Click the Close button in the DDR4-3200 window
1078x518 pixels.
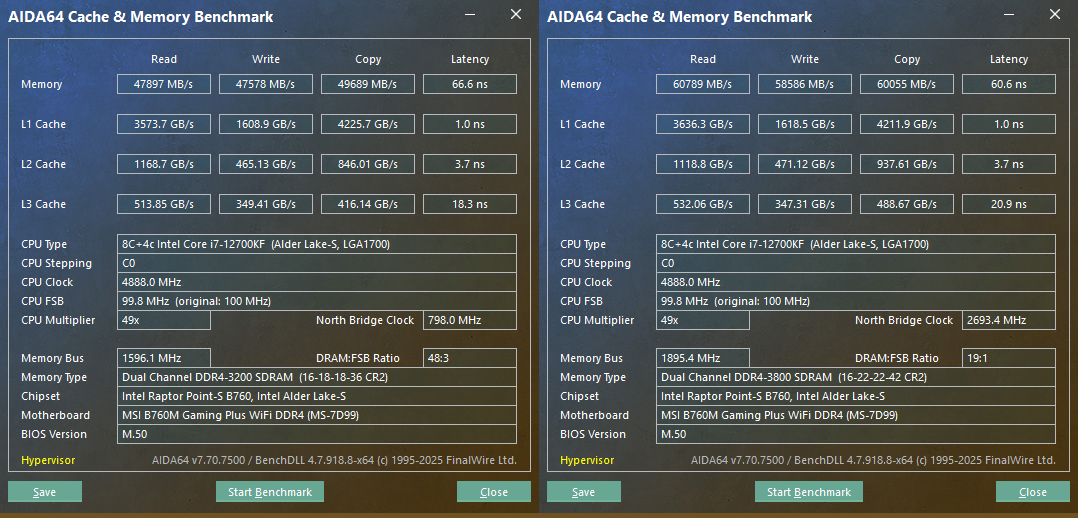coord(494,492)
